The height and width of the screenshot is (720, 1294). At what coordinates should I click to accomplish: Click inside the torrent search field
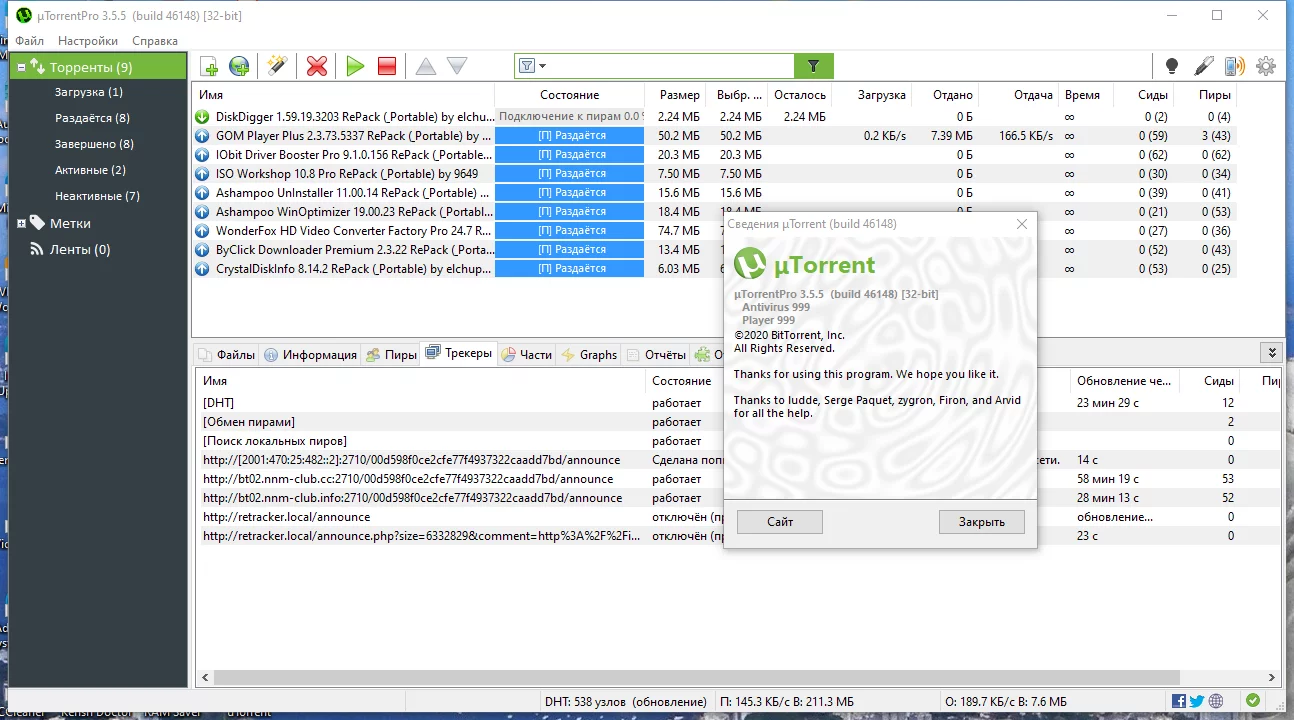(x=670, y=66)
